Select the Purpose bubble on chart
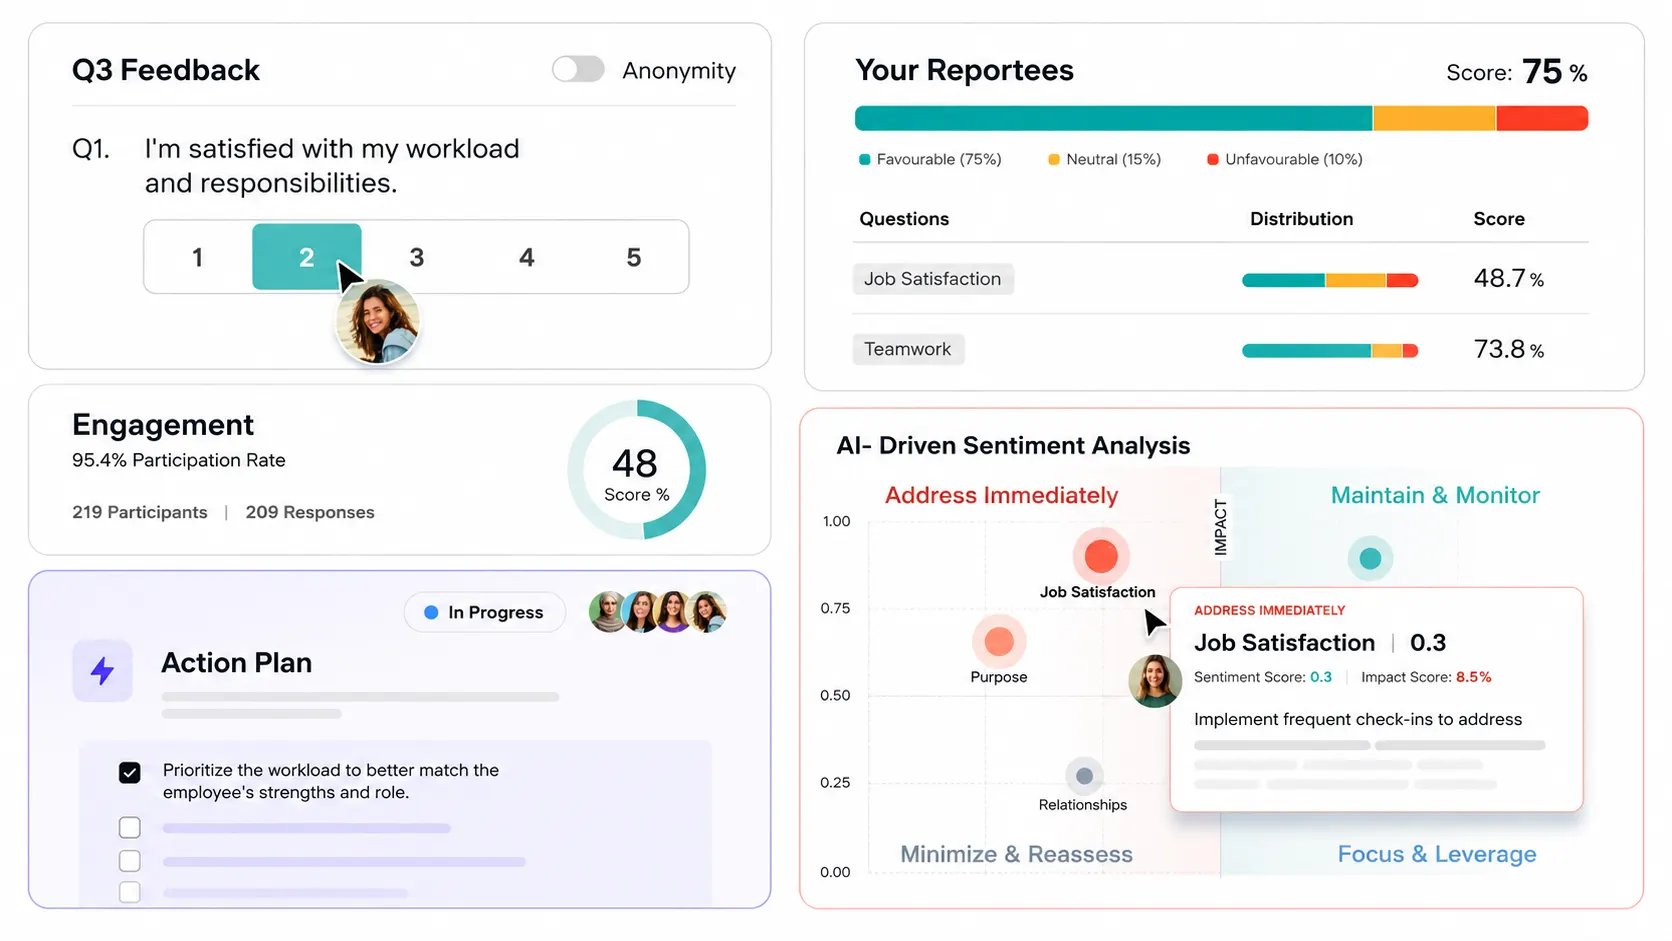This screenshot has height=941, width=1672. [999, 642]
